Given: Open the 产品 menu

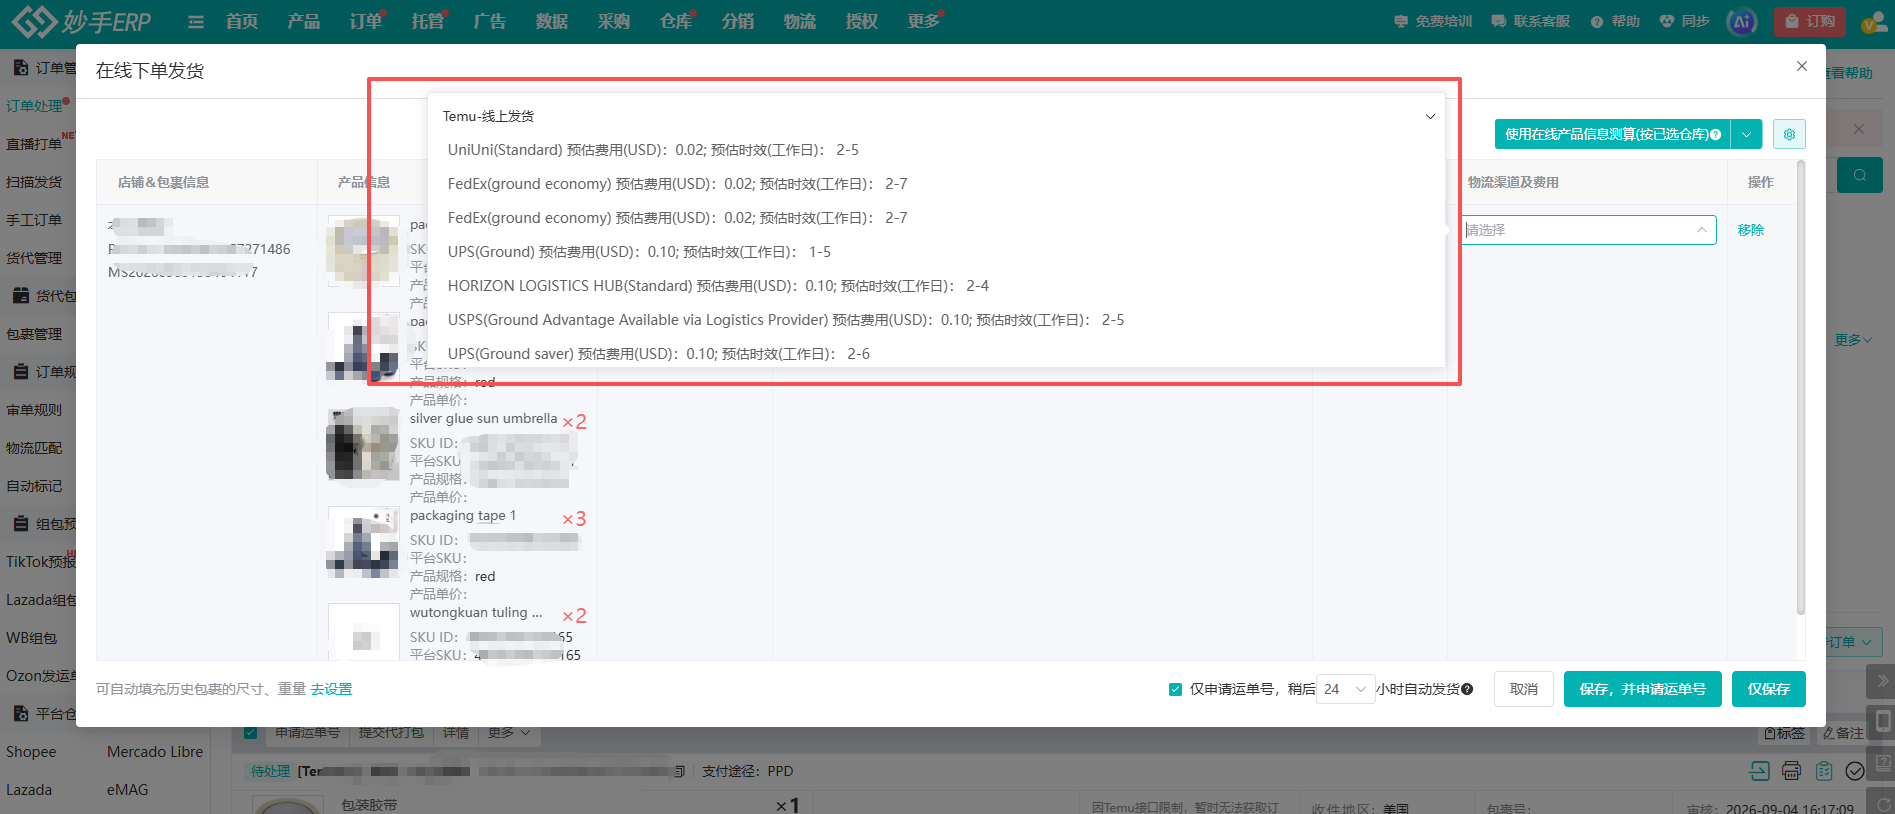Looking at the screenshot, I should click(304, 21).
